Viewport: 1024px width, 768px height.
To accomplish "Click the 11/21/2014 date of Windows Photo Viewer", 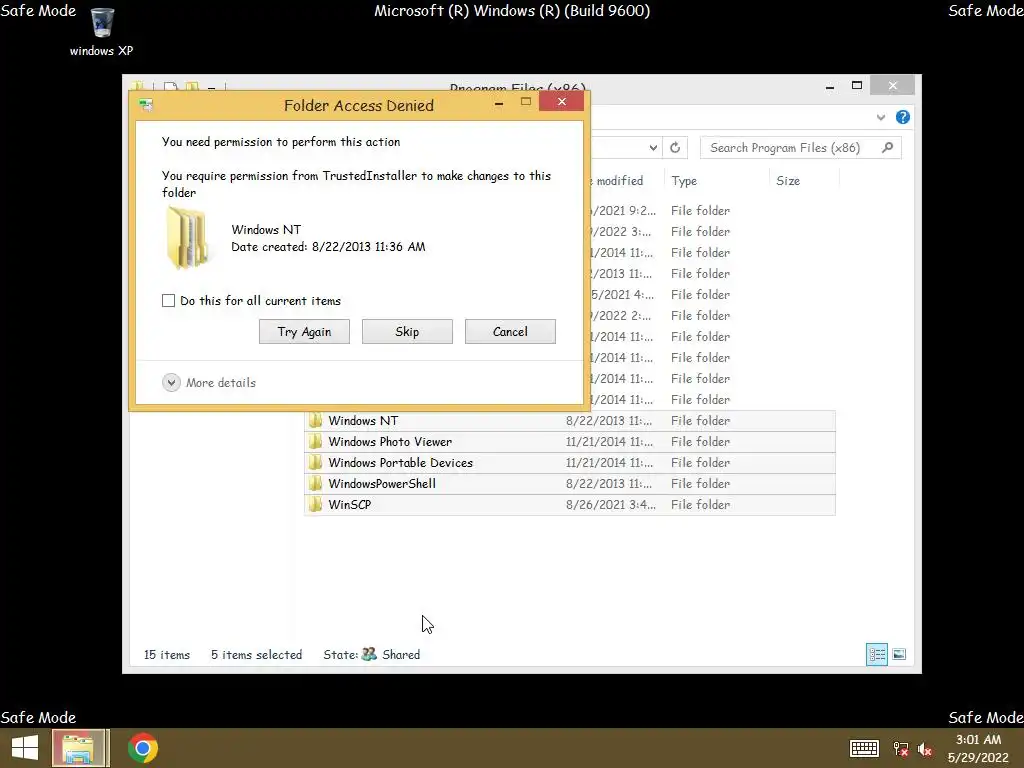I will click(609, 442).
